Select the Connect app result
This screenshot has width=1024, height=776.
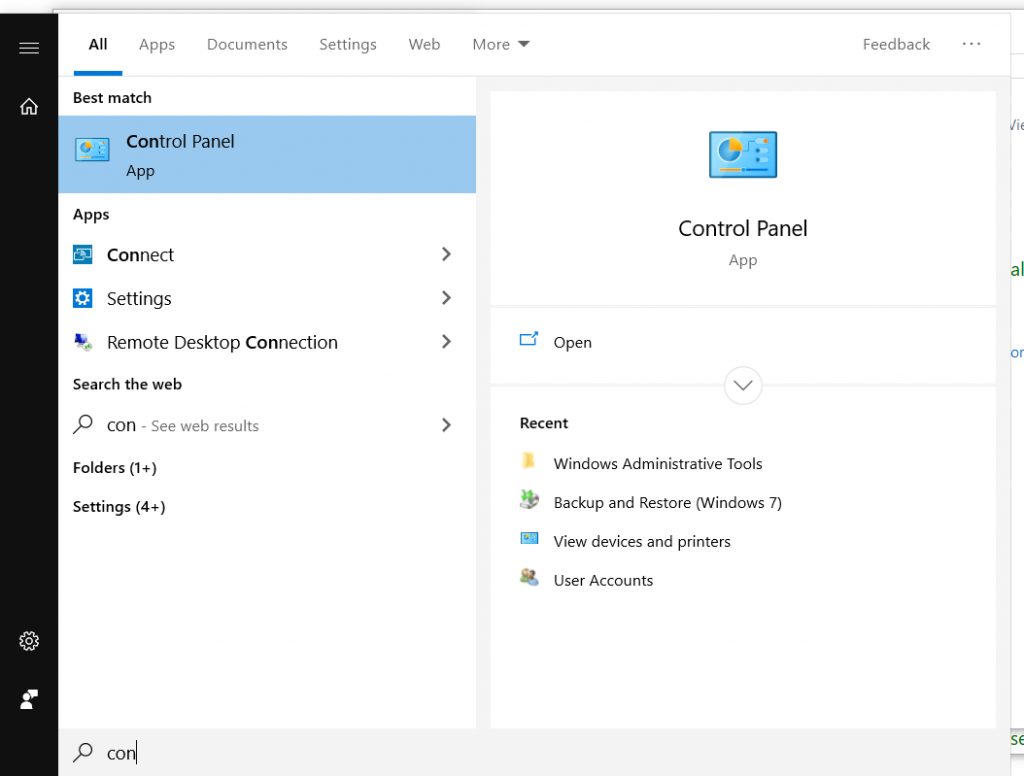click(267, 254)
